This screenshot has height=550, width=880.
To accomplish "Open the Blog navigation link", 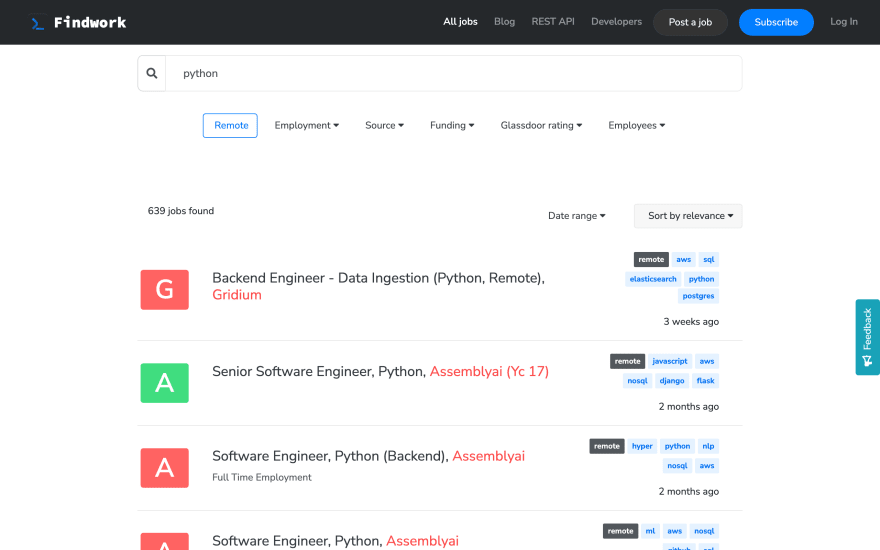I will (504, 21).
